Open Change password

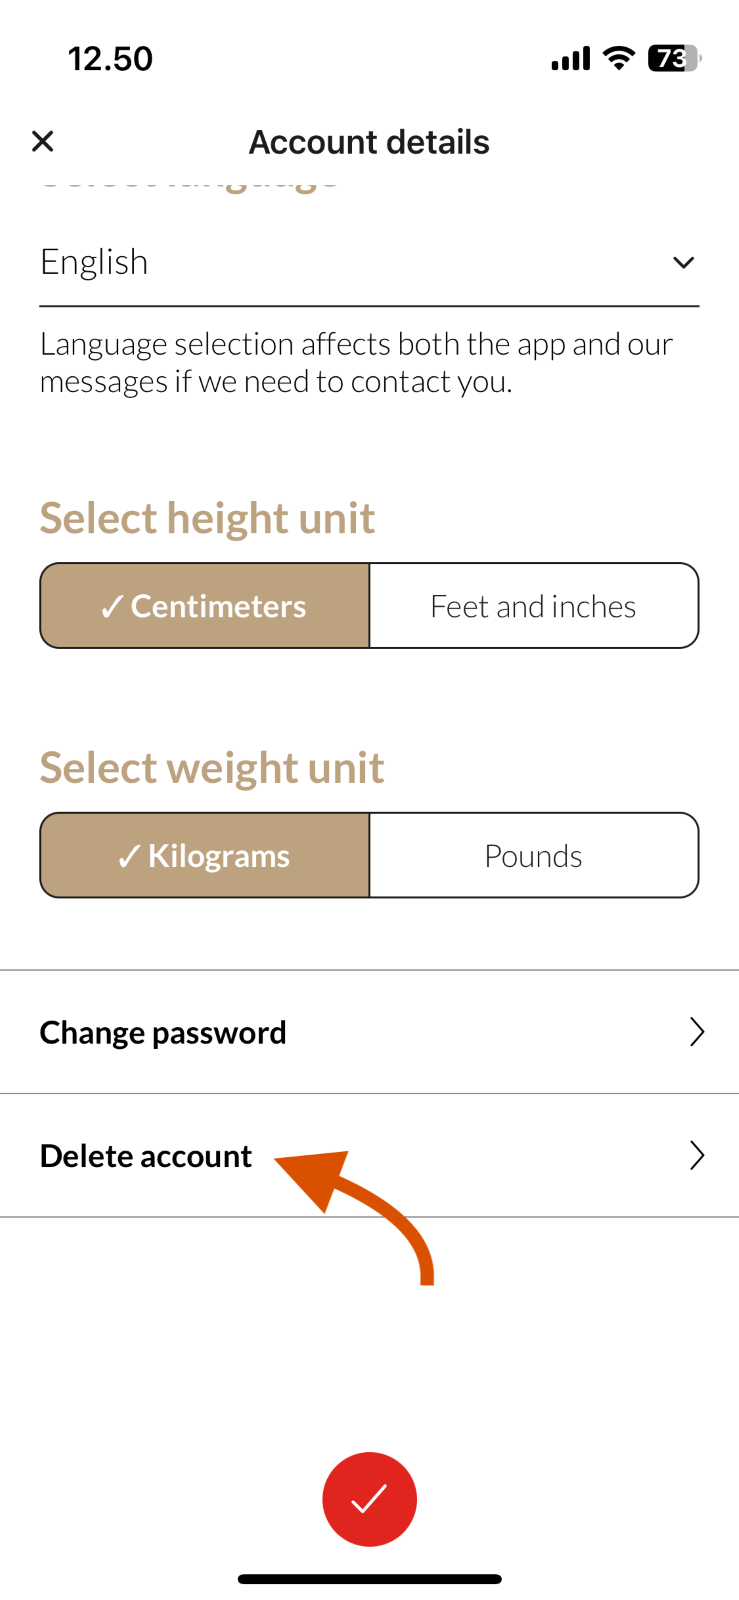(x=369, y=1032)
